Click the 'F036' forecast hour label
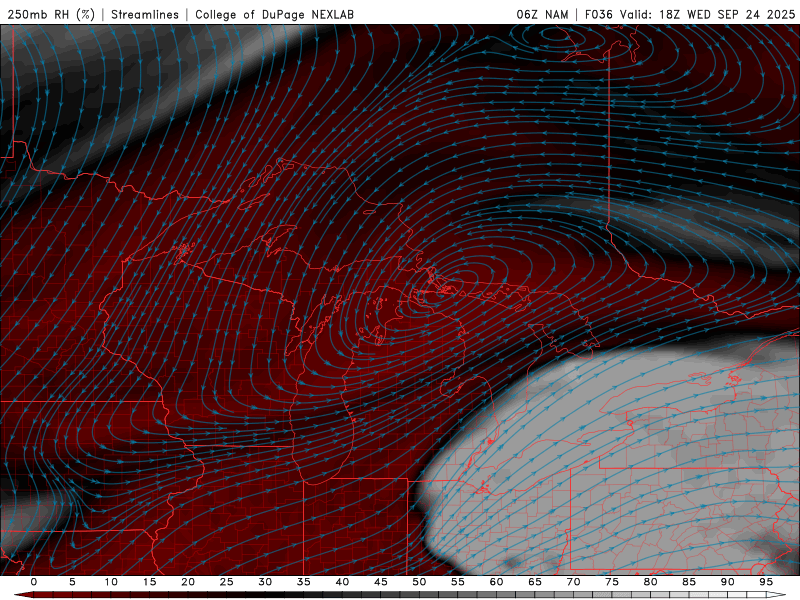The height and width of the screenshot is (600, 800). pyautogui.click(x=599, y=15)
